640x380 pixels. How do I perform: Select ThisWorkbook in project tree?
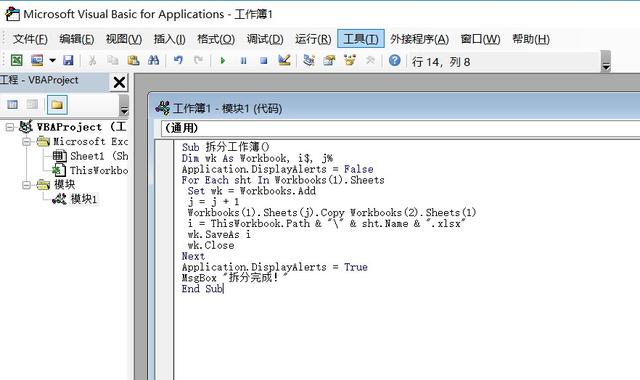tap(98, 170)
